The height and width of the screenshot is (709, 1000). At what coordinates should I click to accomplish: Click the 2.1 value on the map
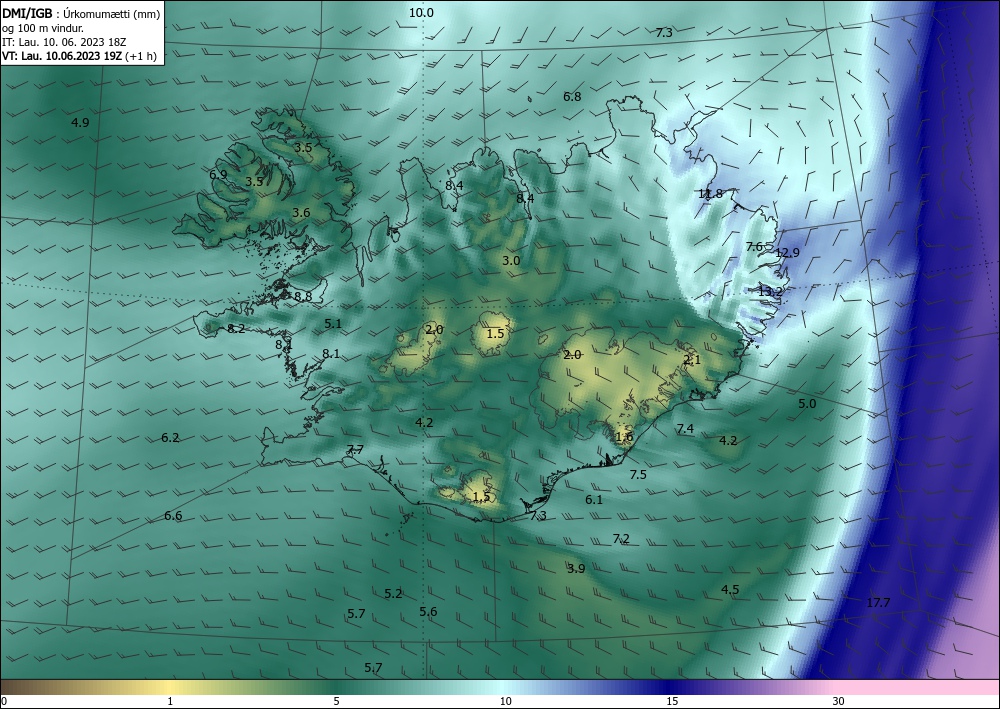[692, 360]
